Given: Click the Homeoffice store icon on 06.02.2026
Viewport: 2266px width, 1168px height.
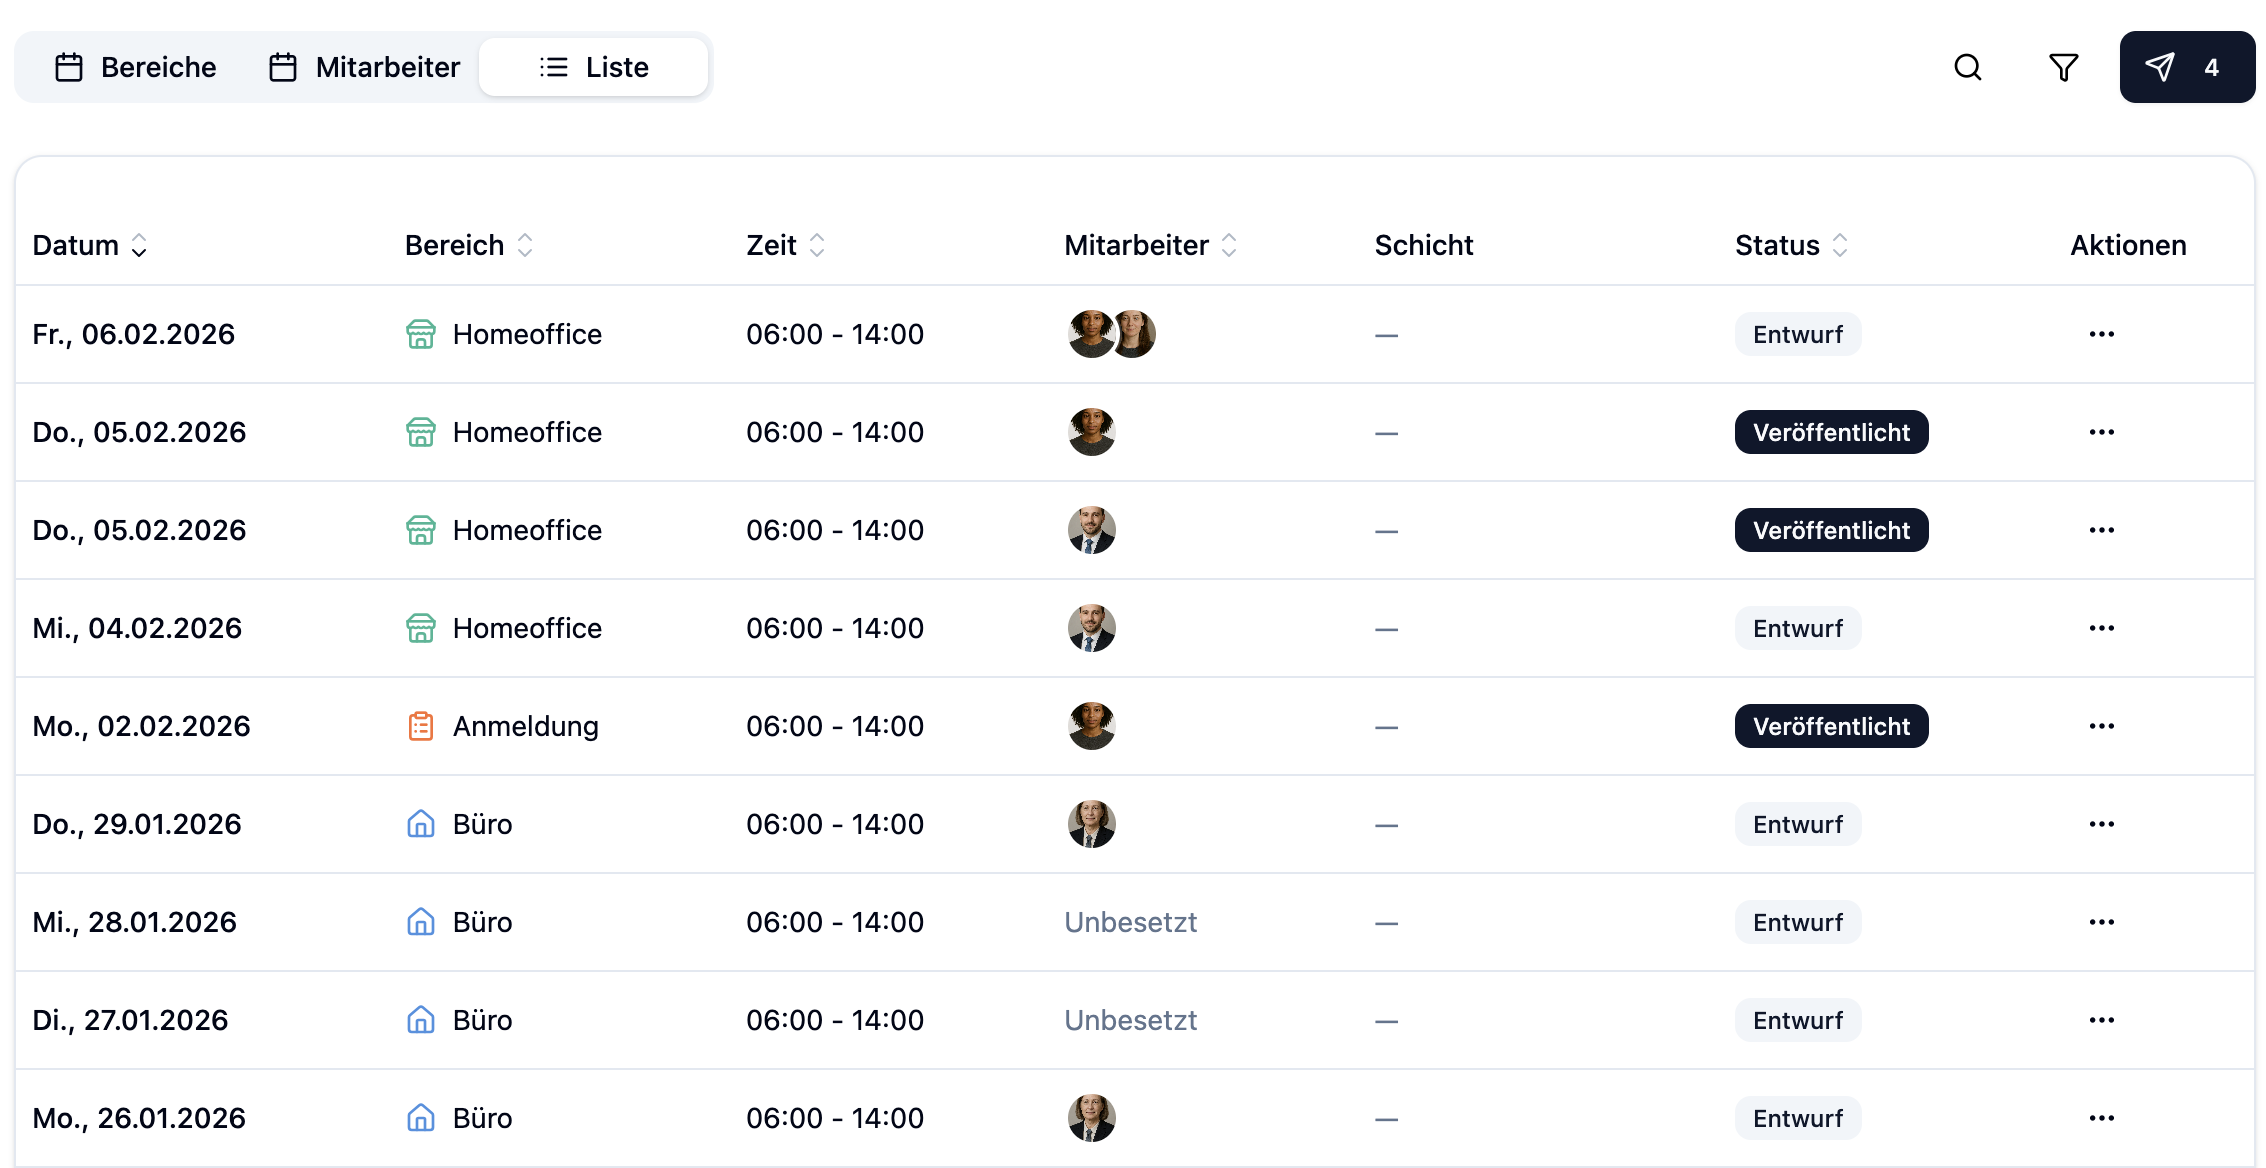Looking at the screenshot, I should click(x=421, y=334).
